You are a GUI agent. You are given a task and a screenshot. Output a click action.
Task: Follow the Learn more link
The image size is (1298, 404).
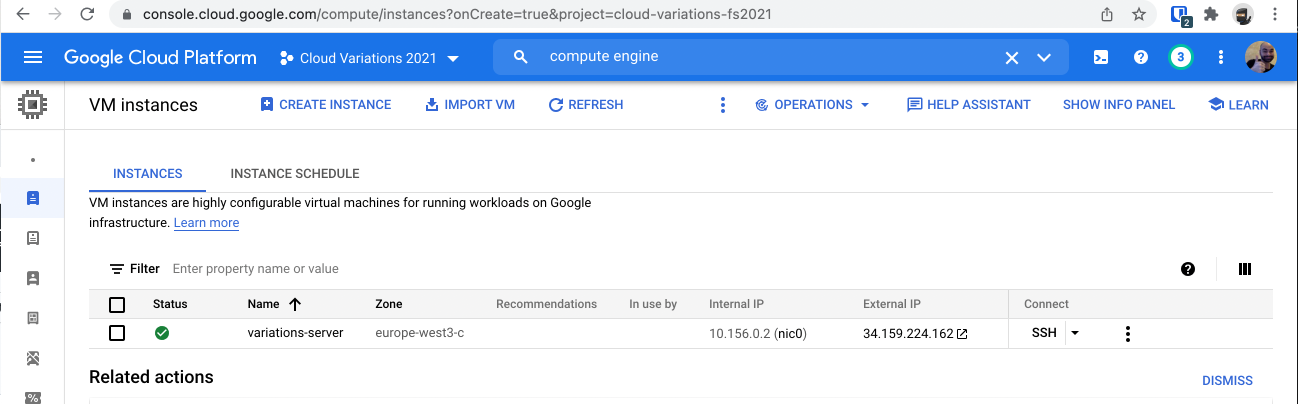tap(206, 223)
